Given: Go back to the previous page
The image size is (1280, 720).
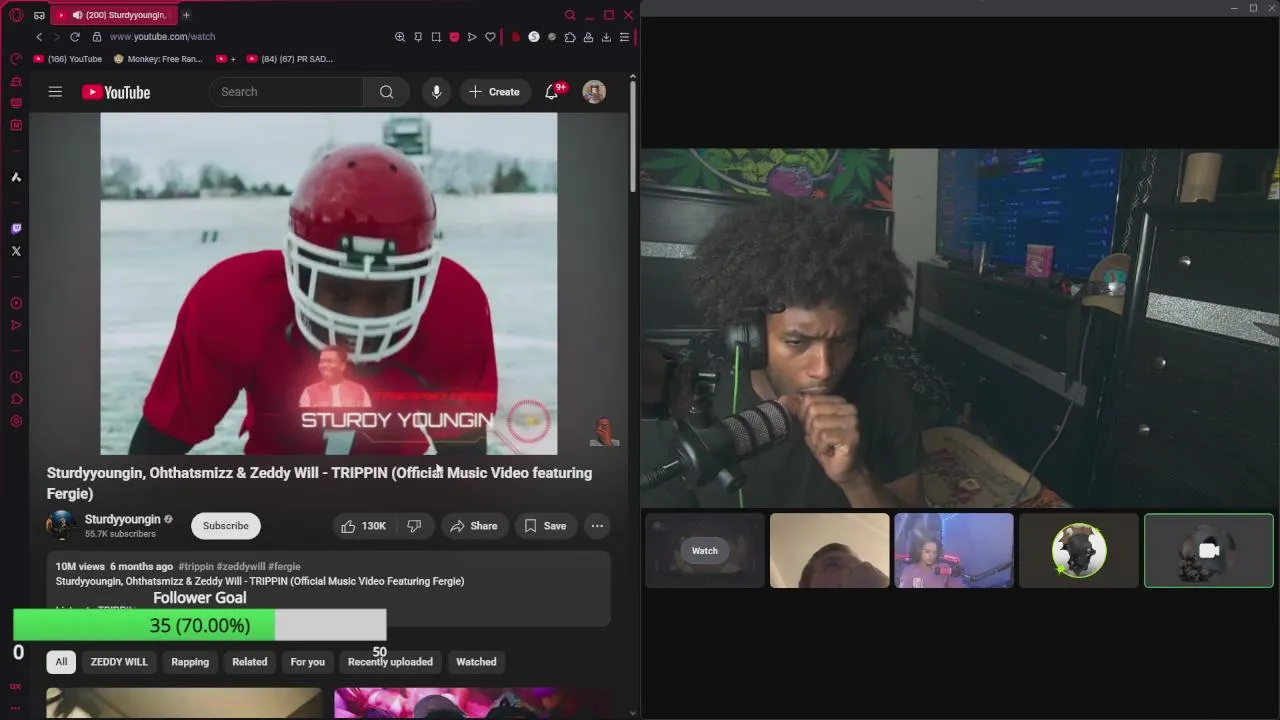Looking at the screenshot, I should point(39,37).
